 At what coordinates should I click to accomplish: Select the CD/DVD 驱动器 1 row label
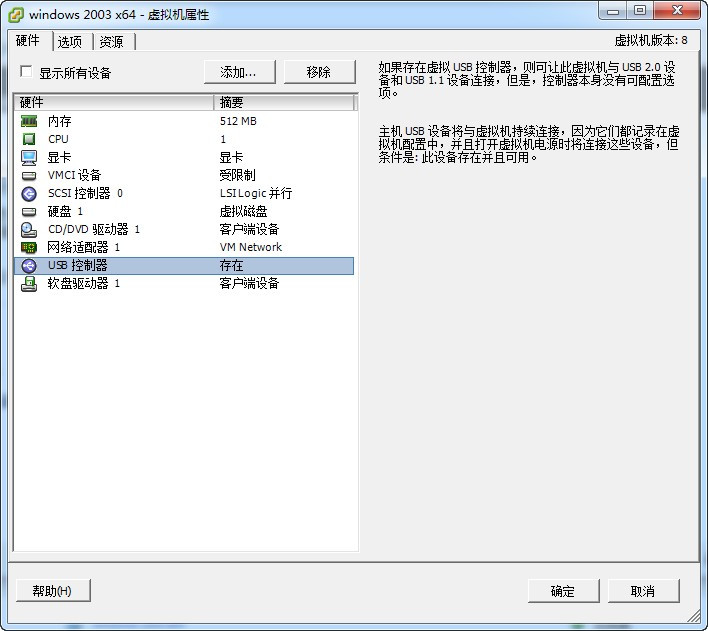94,229
